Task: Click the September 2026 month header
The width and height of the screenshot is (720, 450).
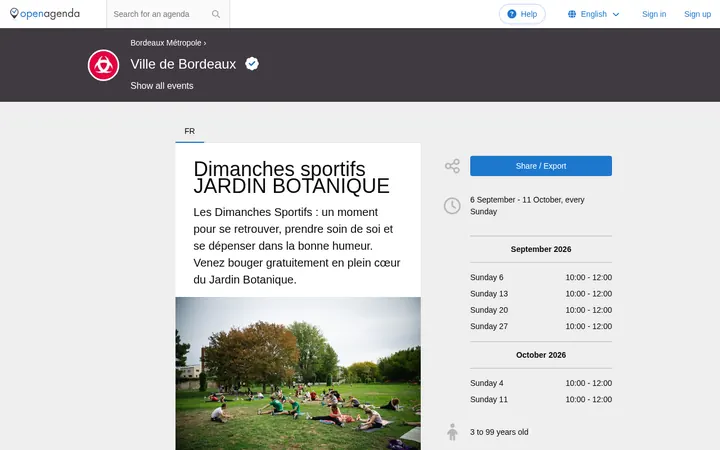Action: click(x=540, y=249)
